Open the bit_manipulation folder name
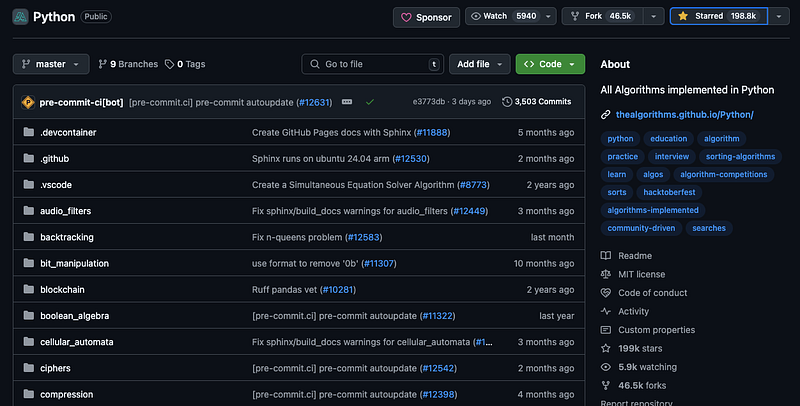 (74, 263)
